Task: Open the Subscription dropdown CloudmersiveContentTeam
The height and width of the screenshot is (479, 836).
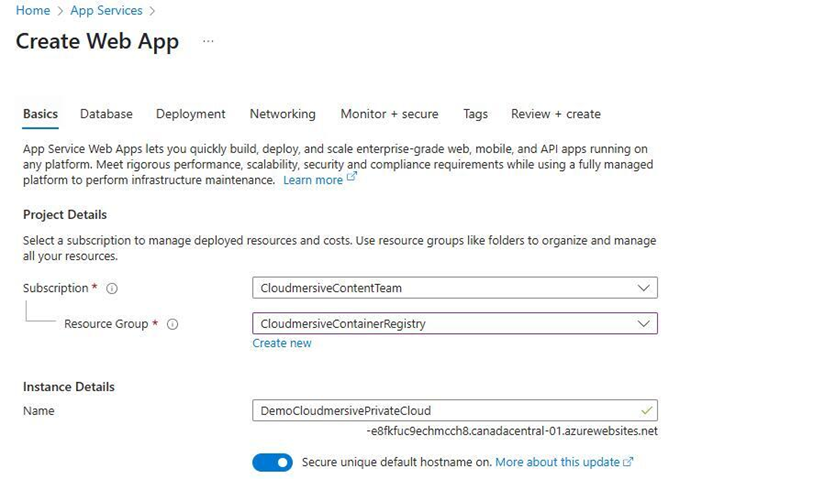Action: pyautogui.click(x=455, y=288)
